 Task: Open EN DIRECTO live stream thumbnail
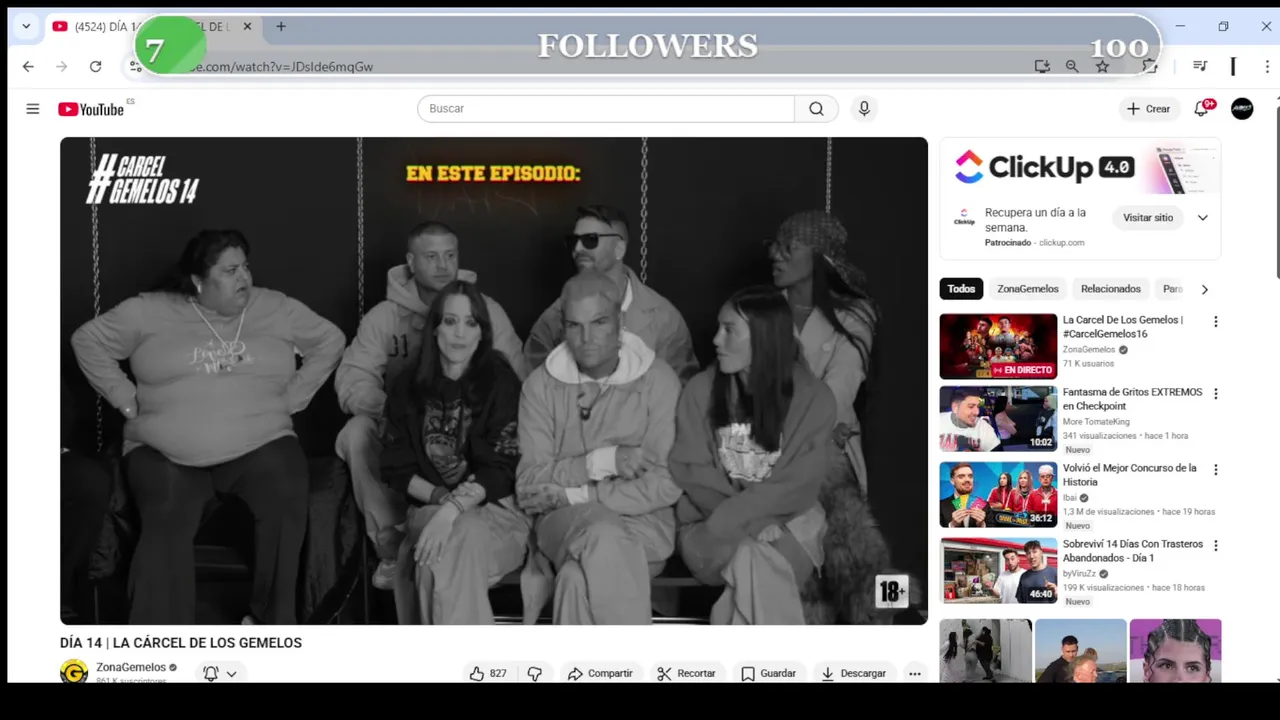pyautogui.click(x=998, y=346)
